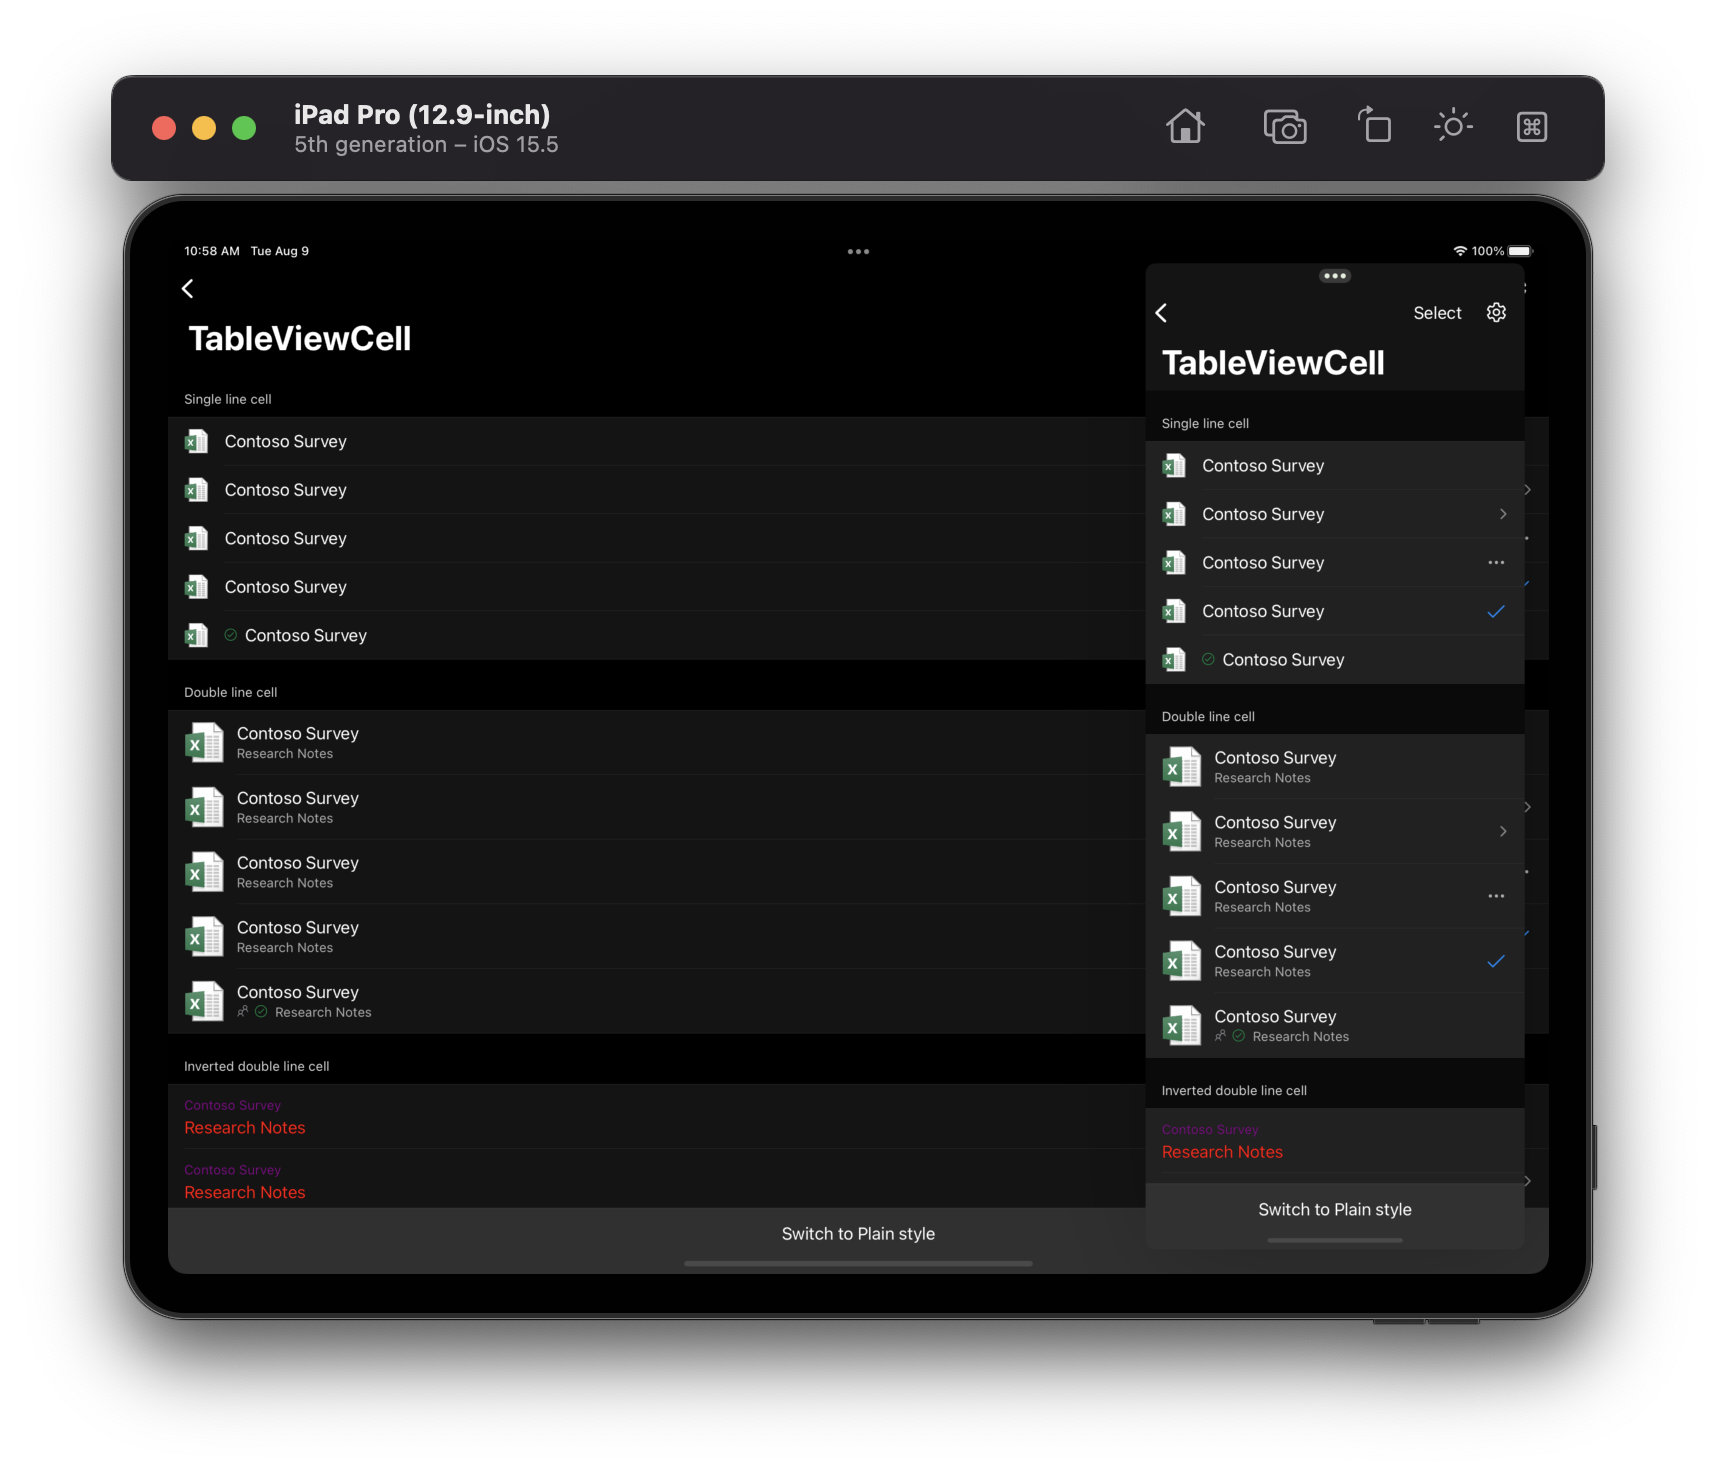Tap home indicator bar in slide-over panel

tap(1335, 1240)
